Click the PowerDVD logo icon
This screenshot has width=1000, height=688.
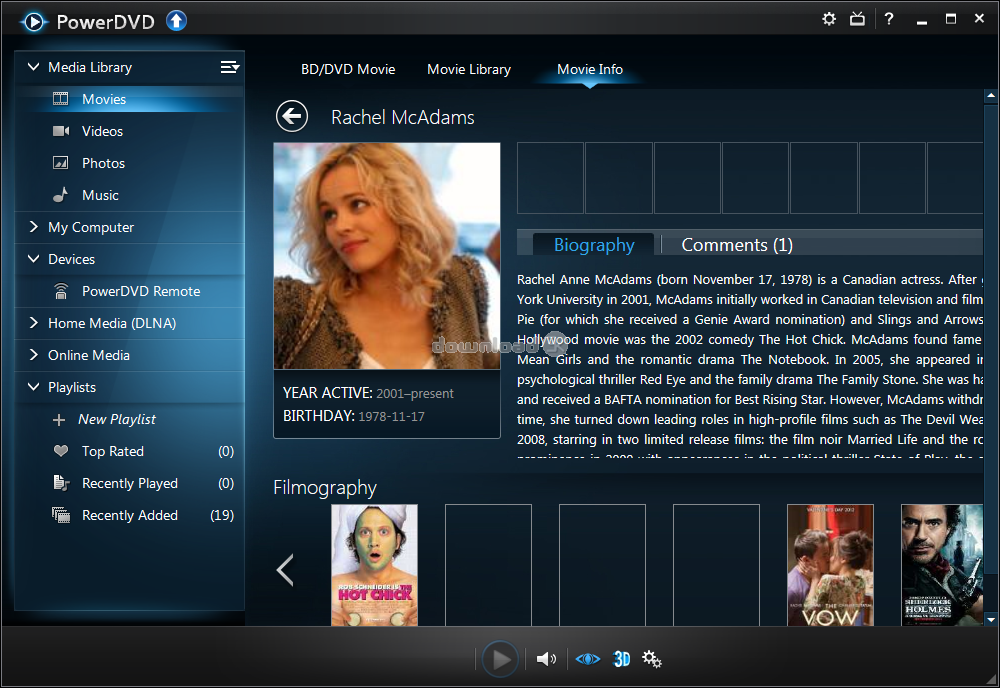pos(34,22)
